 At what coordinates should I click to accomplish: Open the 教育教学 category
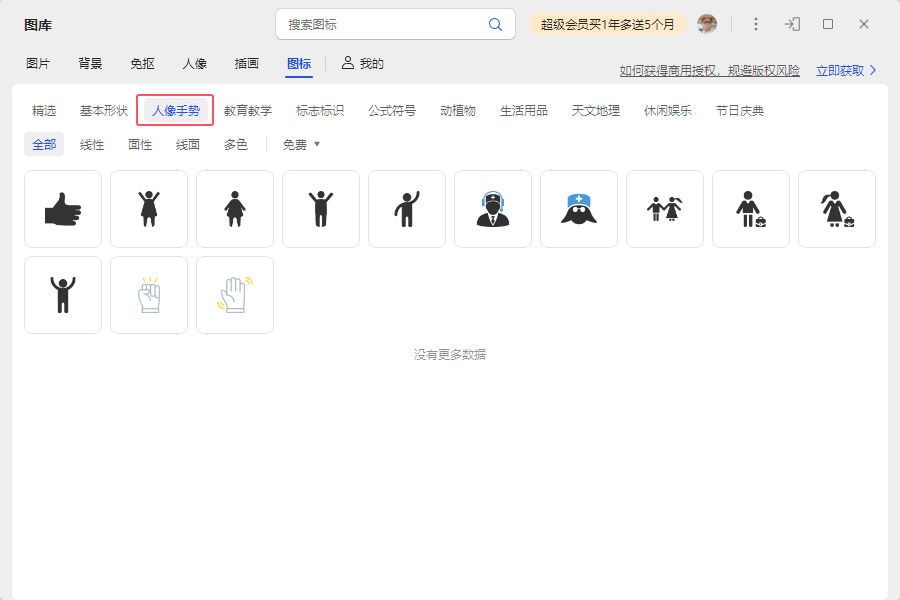tap(248, 111)
